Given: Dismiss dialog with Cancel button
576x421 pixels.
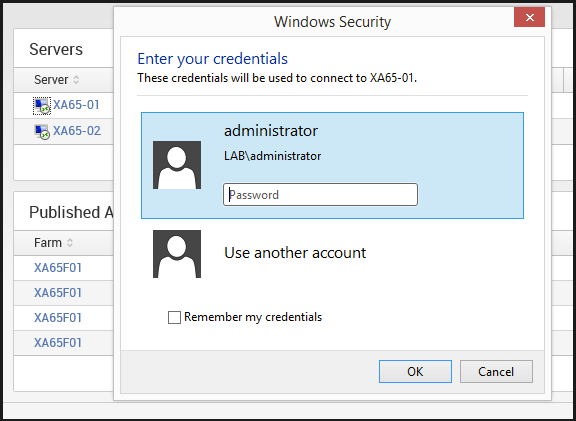Looking at the screenshot, I should 496,371.
